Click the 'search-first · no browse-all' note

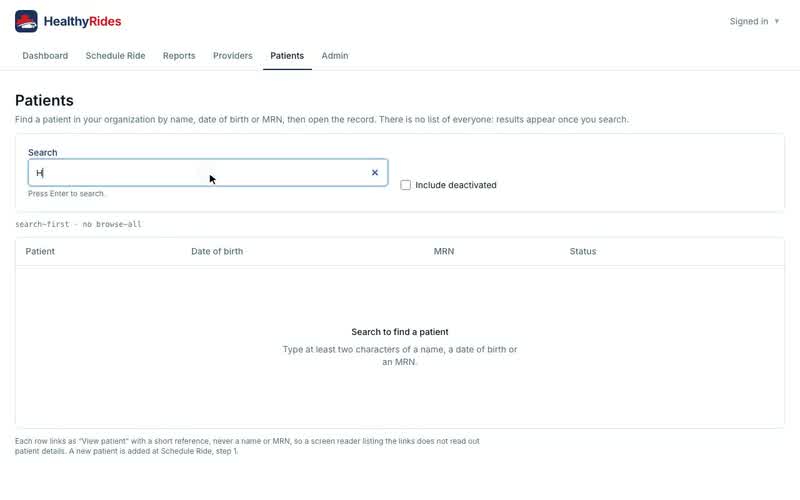78,224
